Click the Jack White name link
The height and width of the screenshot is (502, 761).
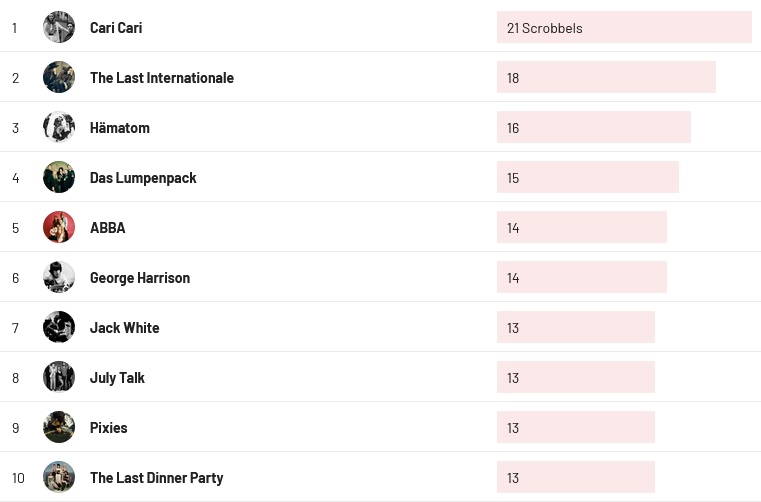[125, 328]
